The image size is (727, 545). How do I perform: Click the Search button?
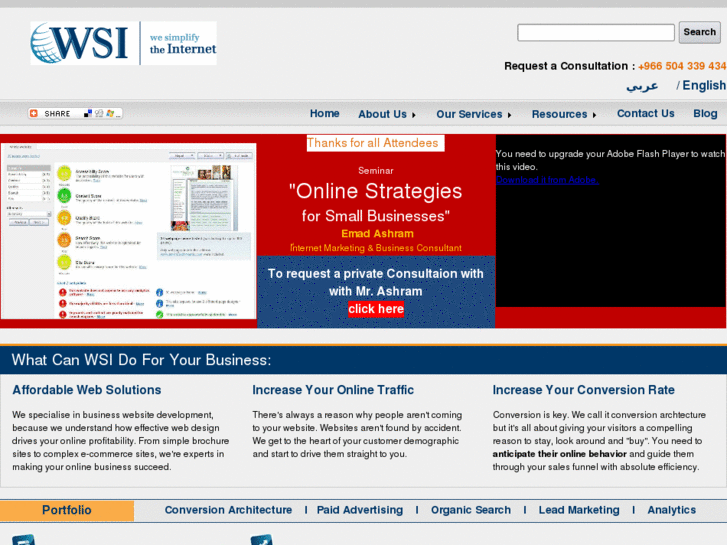coord(700,32)
